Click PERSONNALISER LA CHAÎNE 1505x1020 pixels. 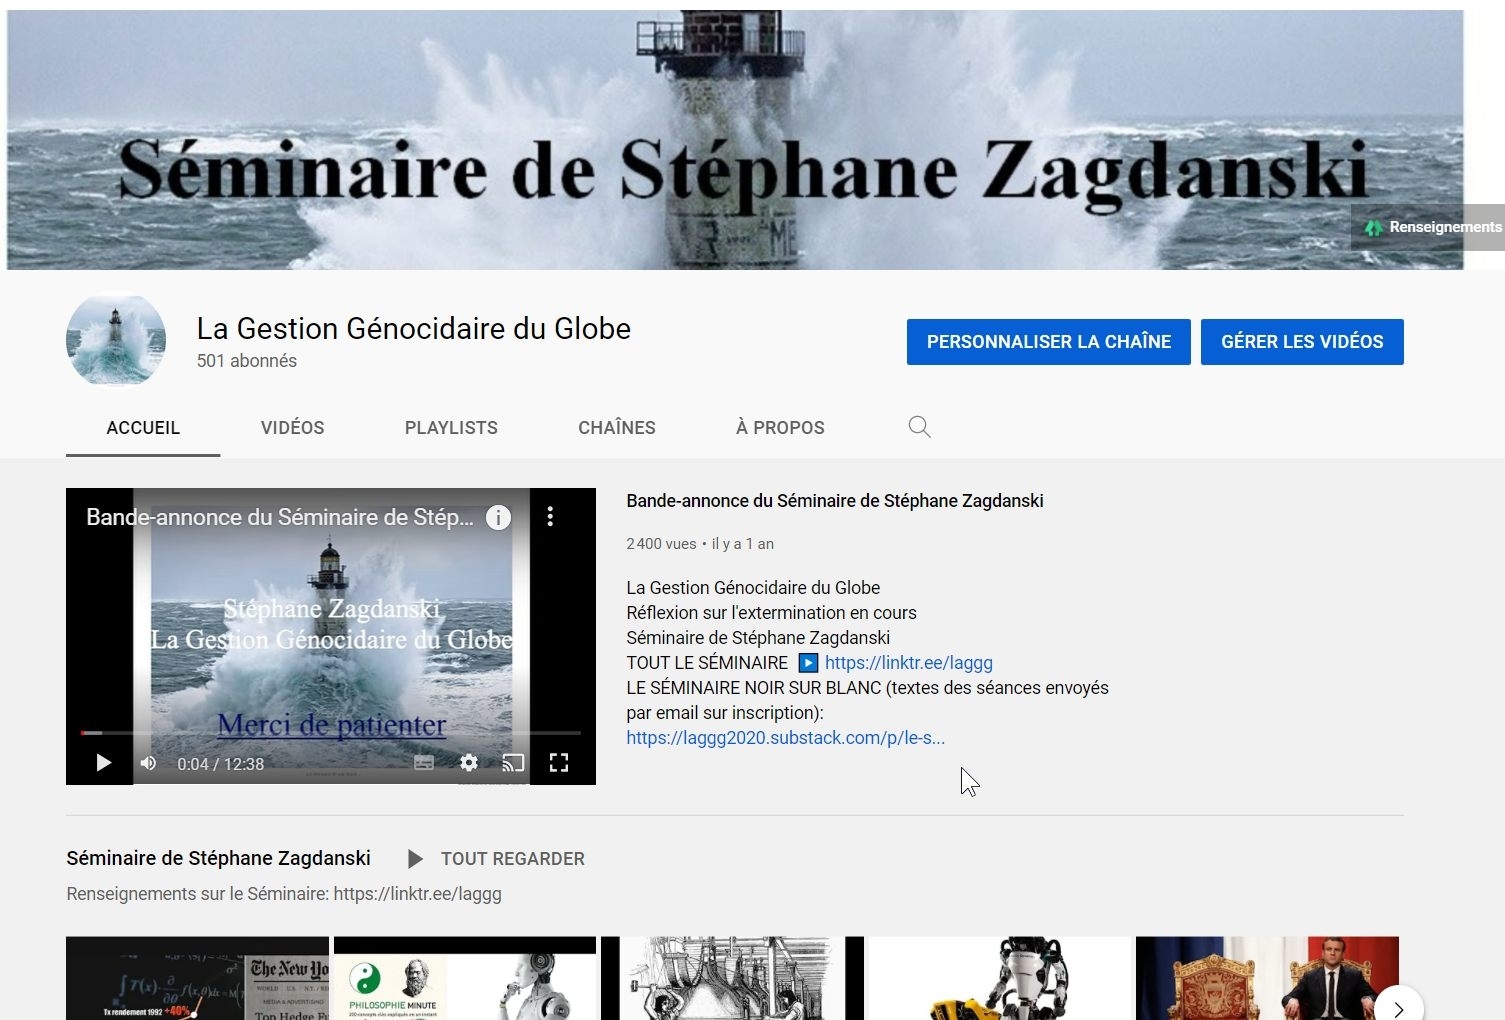1048,341
